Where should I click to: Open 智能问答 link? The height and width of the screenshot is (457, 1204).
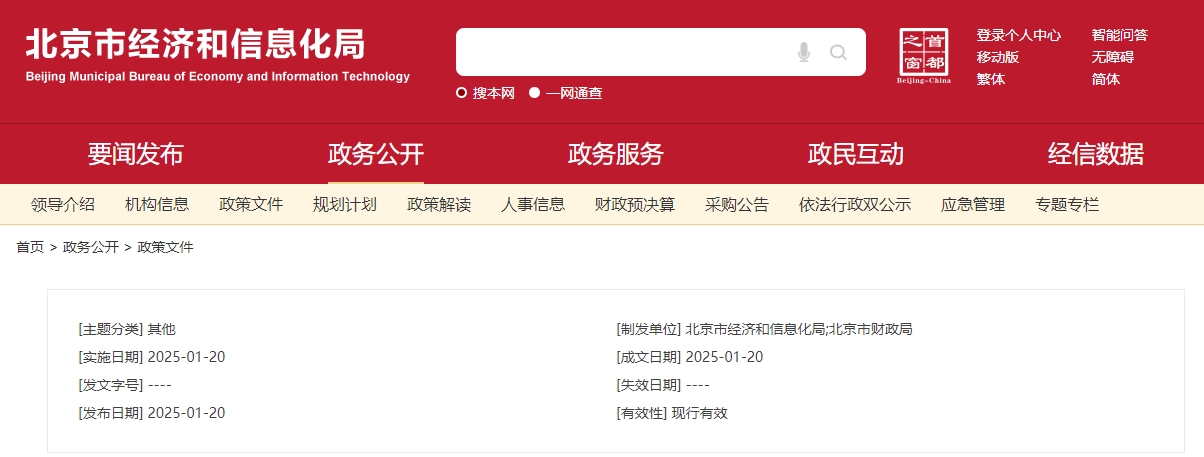tap(1120, 35)
